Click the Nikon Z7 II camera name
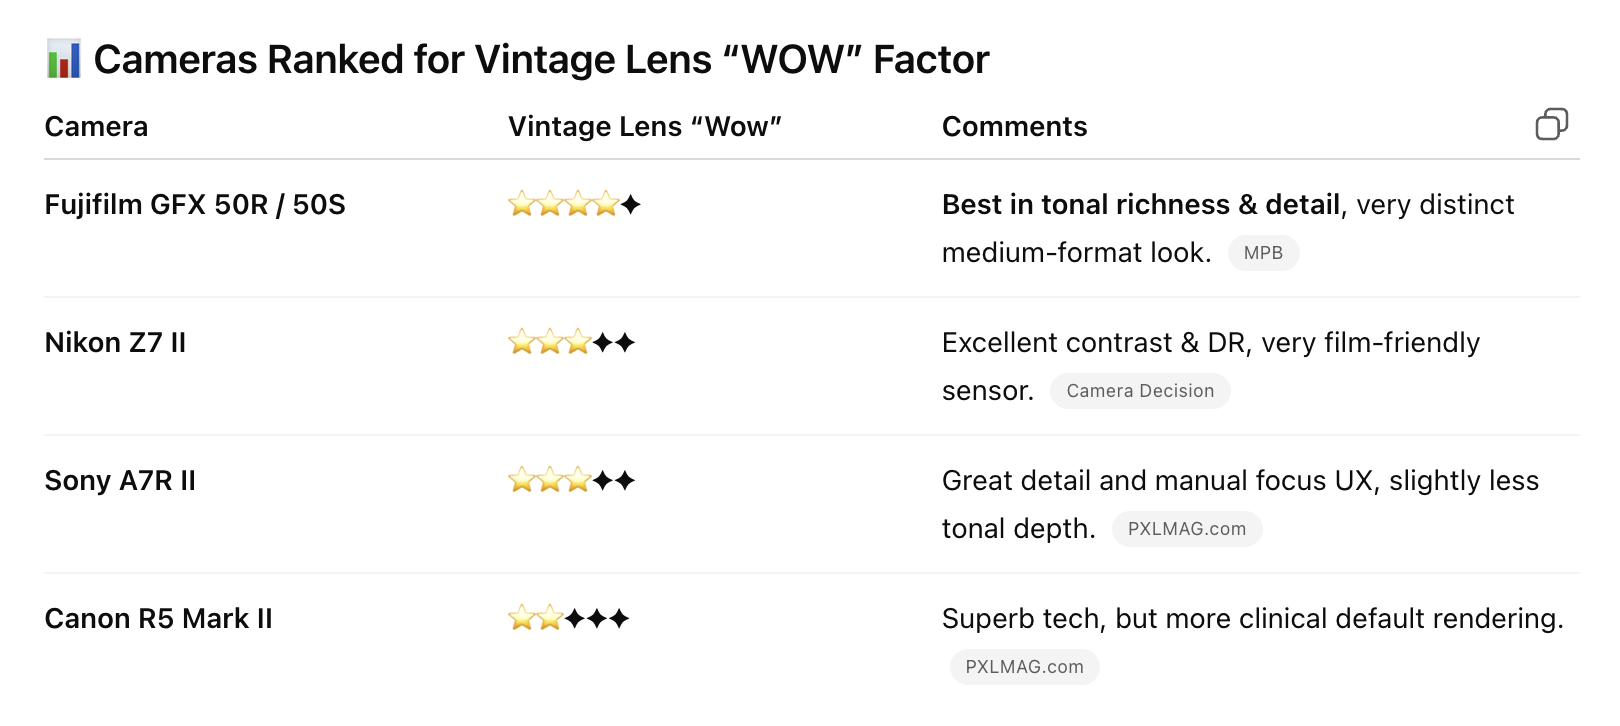The image size is (1620, 726). click(x=115, y=343)
